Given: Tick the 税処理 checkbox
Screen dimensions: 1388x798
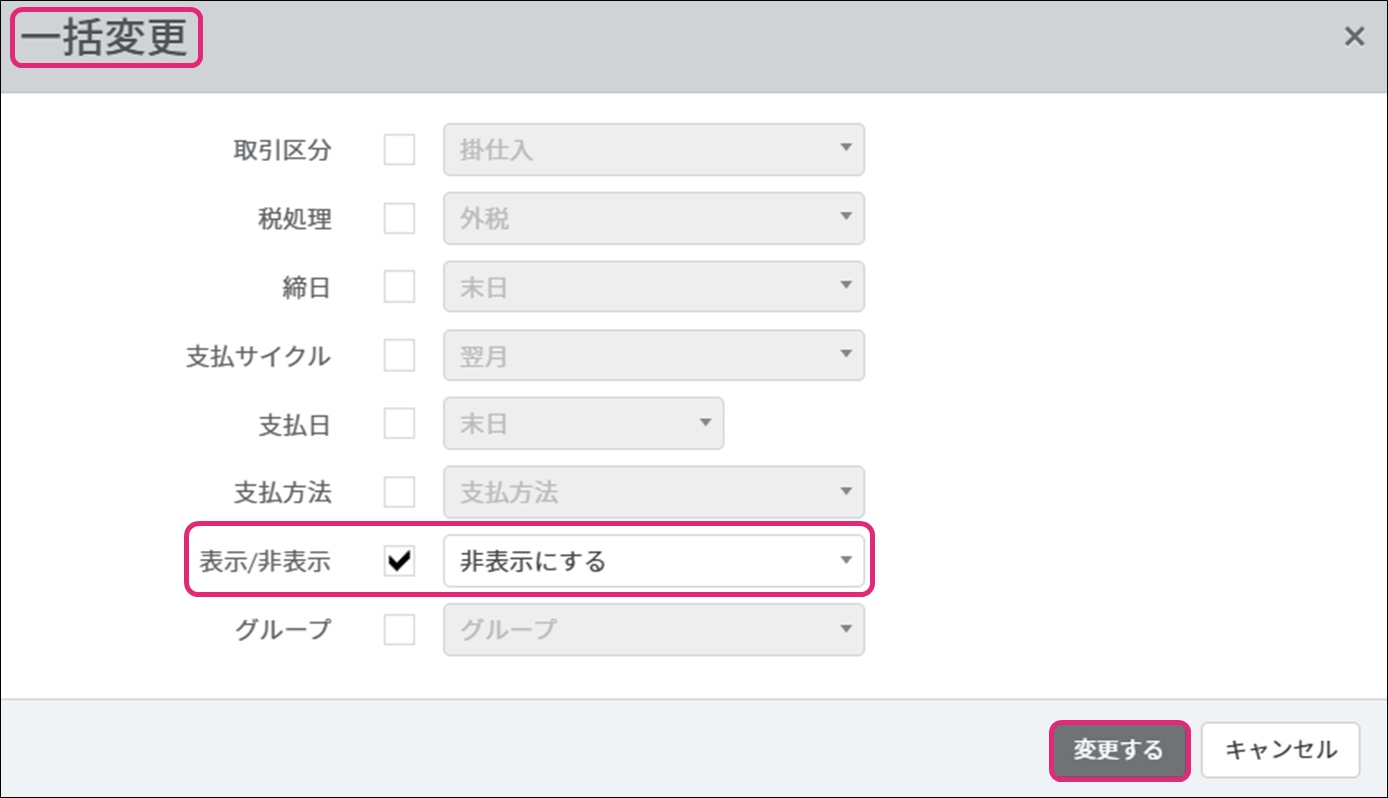Looking at the screenshot, I should (399, 219).
